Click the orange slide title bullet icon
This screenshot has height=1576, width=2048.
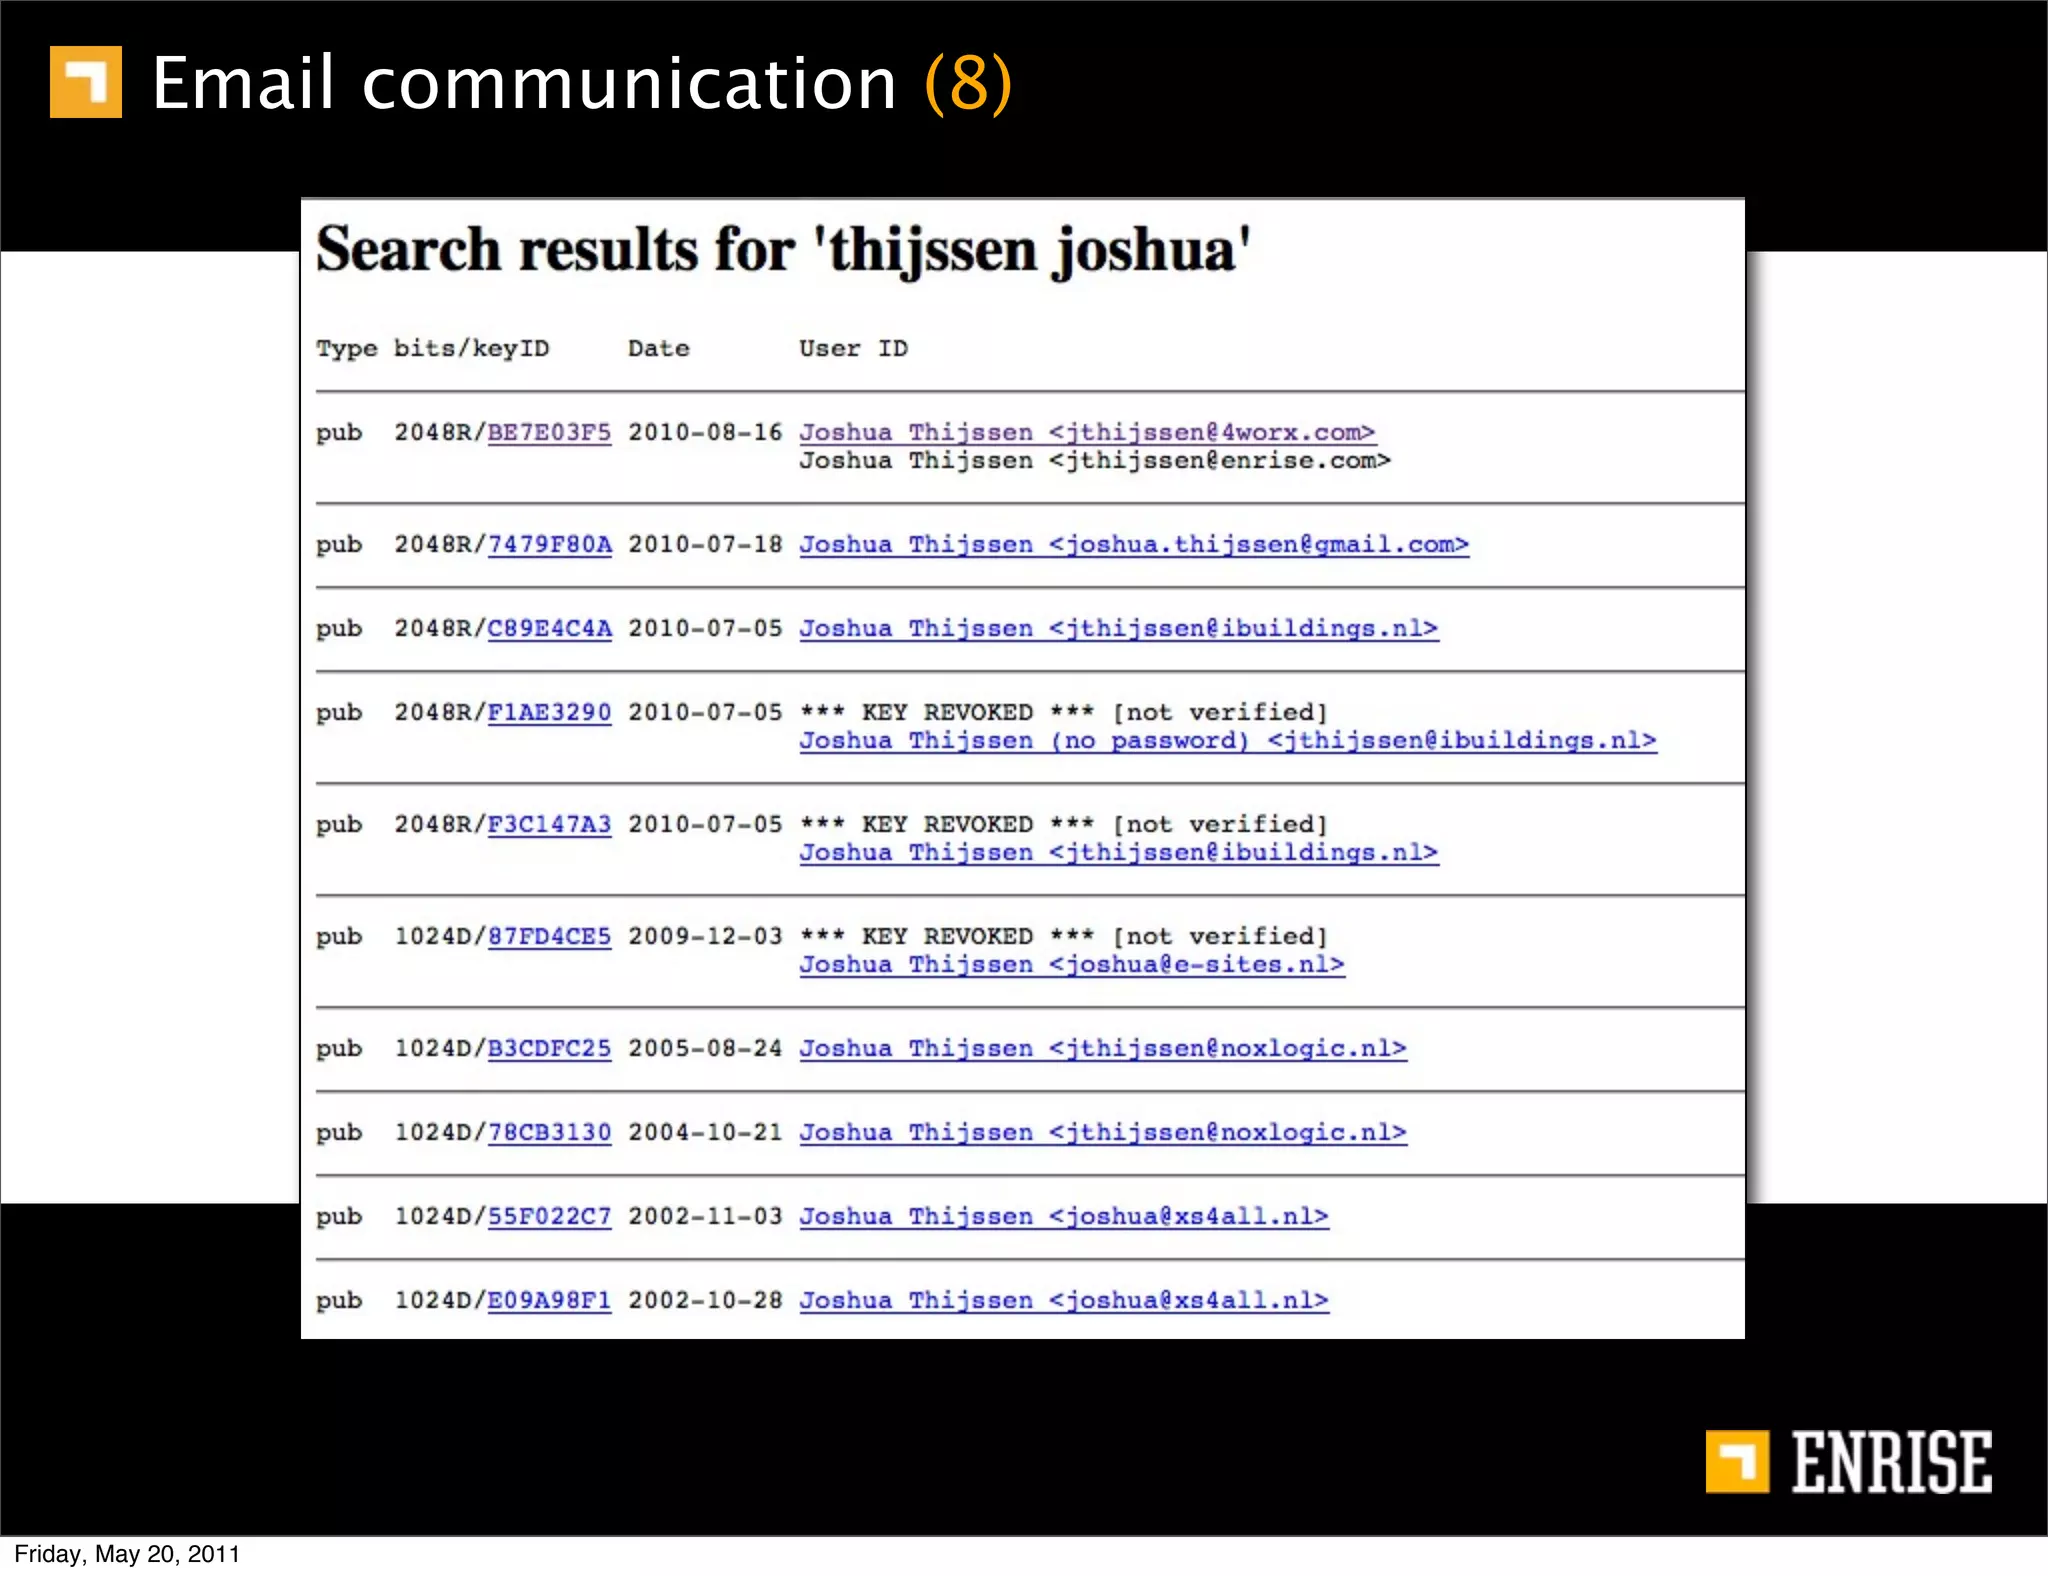(86, 82)
